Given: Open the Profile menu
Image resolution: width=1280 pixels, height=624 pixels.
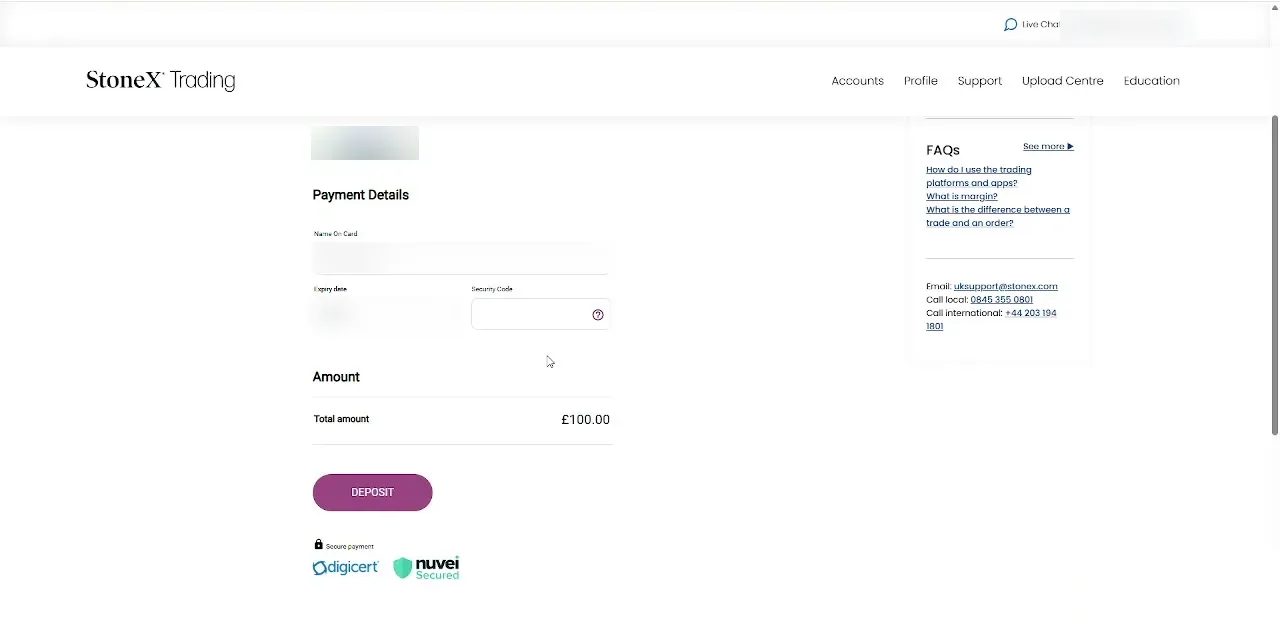Looking at the screenshot, I should pos(920,81).
